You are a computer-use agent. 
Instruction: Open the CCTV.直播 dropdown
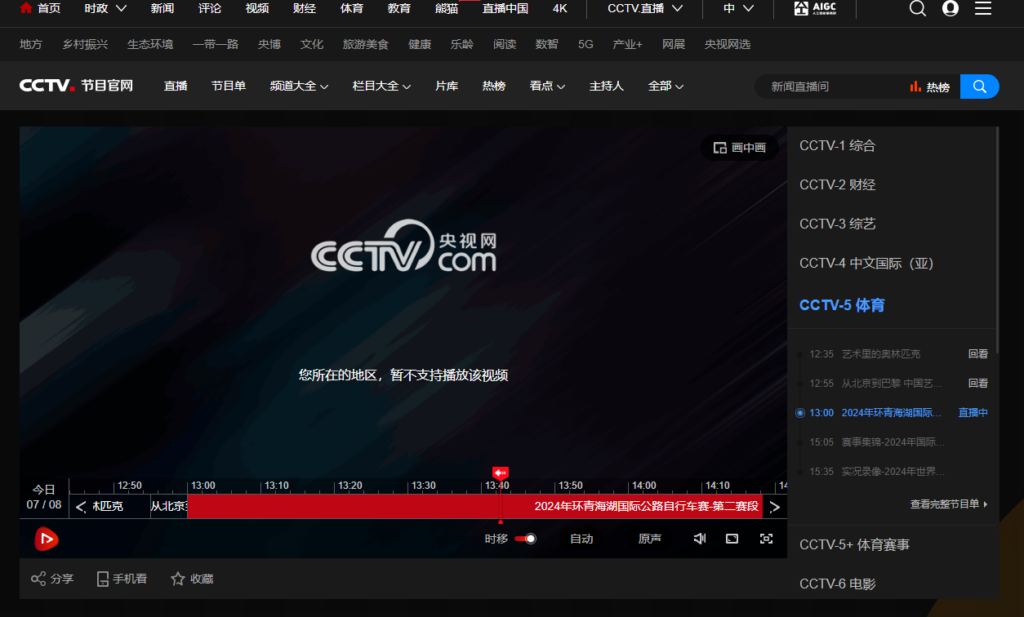[x=645, y=9]
